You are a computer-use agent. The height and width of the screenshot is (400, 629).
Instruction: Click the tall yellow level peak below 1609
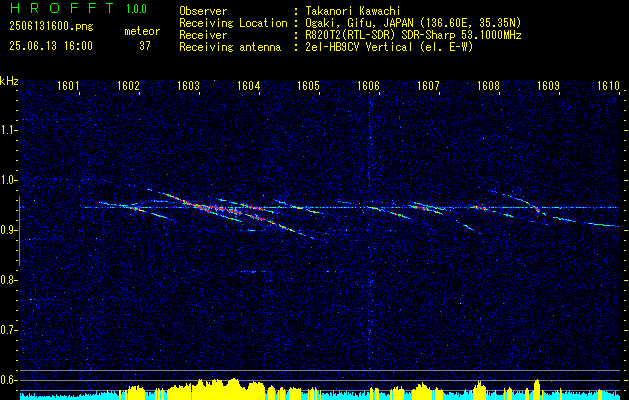click(537, 389)
